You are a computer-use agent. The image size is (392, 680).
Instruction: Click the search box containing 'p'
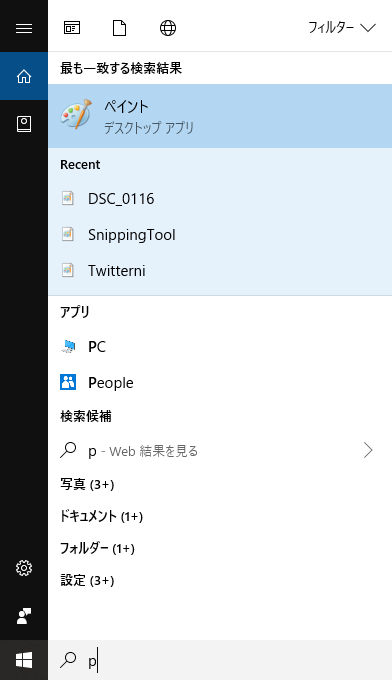point(220,660)
